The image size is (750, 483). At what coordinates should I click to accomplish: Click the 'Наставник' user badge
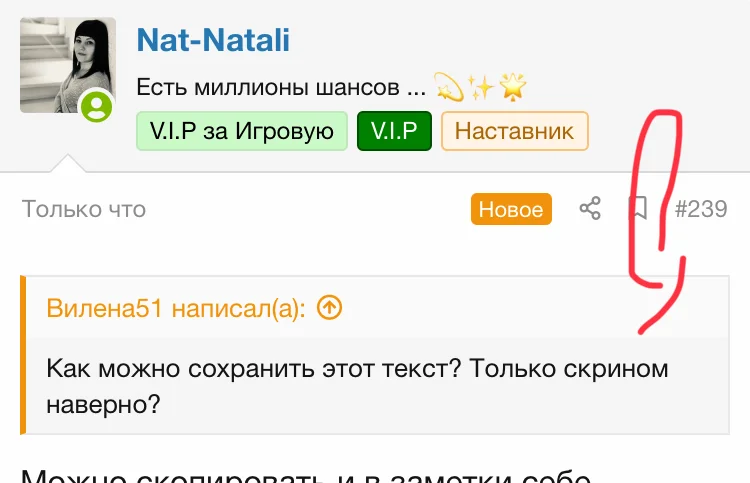tap(515, 131)
